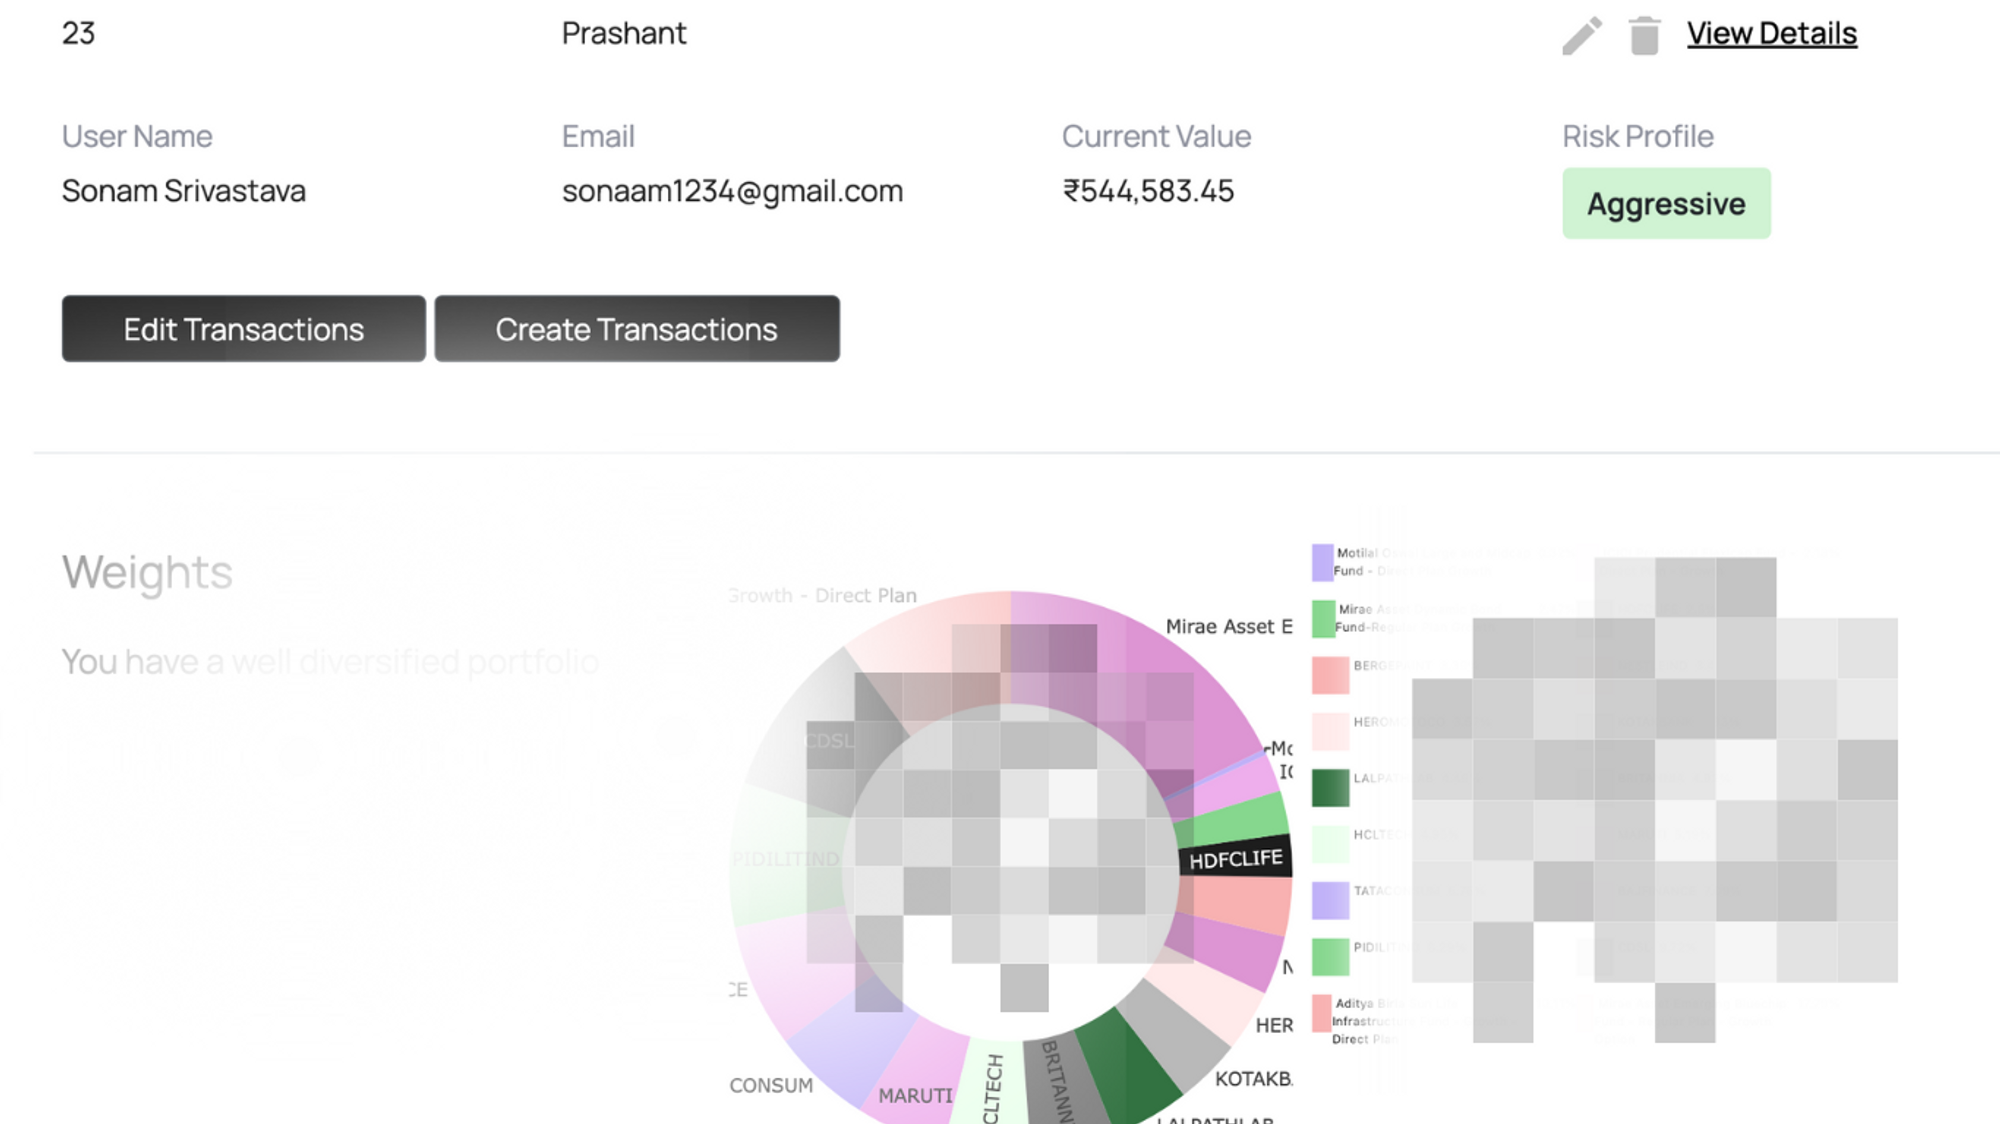Click the Current Value column label
The image size is (2000, 1124).
point(1156,136)
